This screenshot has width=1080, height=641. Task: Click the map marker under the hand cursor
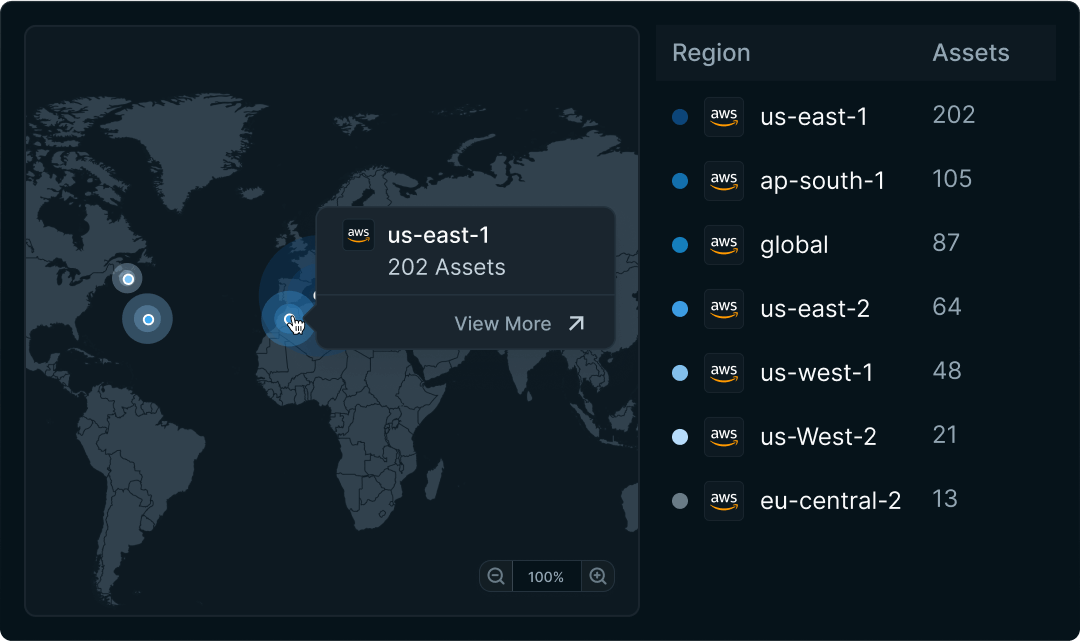(290, 319)
